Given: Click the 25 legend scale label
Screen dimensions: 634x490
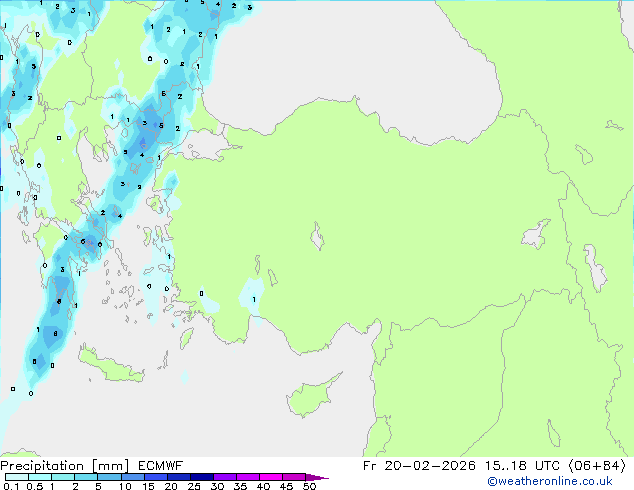Looking at the screenshot, I should [194, 486].
